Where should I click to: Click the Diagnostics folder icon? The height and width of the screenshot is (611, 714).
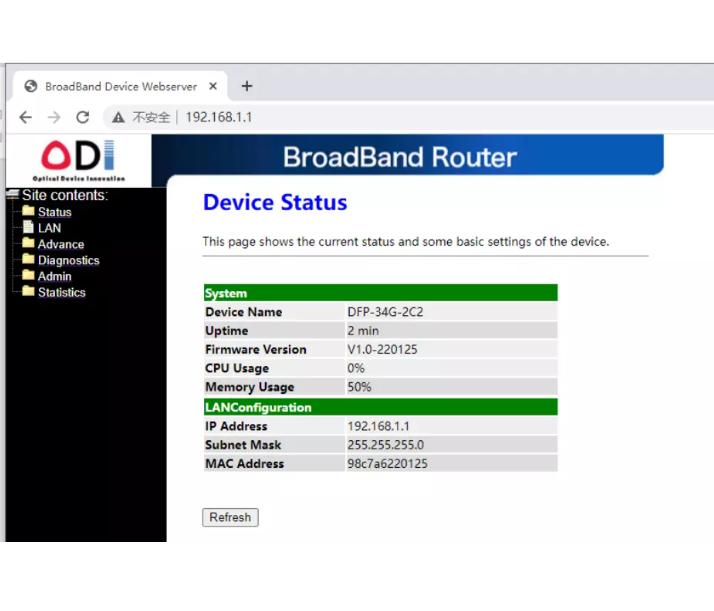pyautogui.click(x=28, y=259)
